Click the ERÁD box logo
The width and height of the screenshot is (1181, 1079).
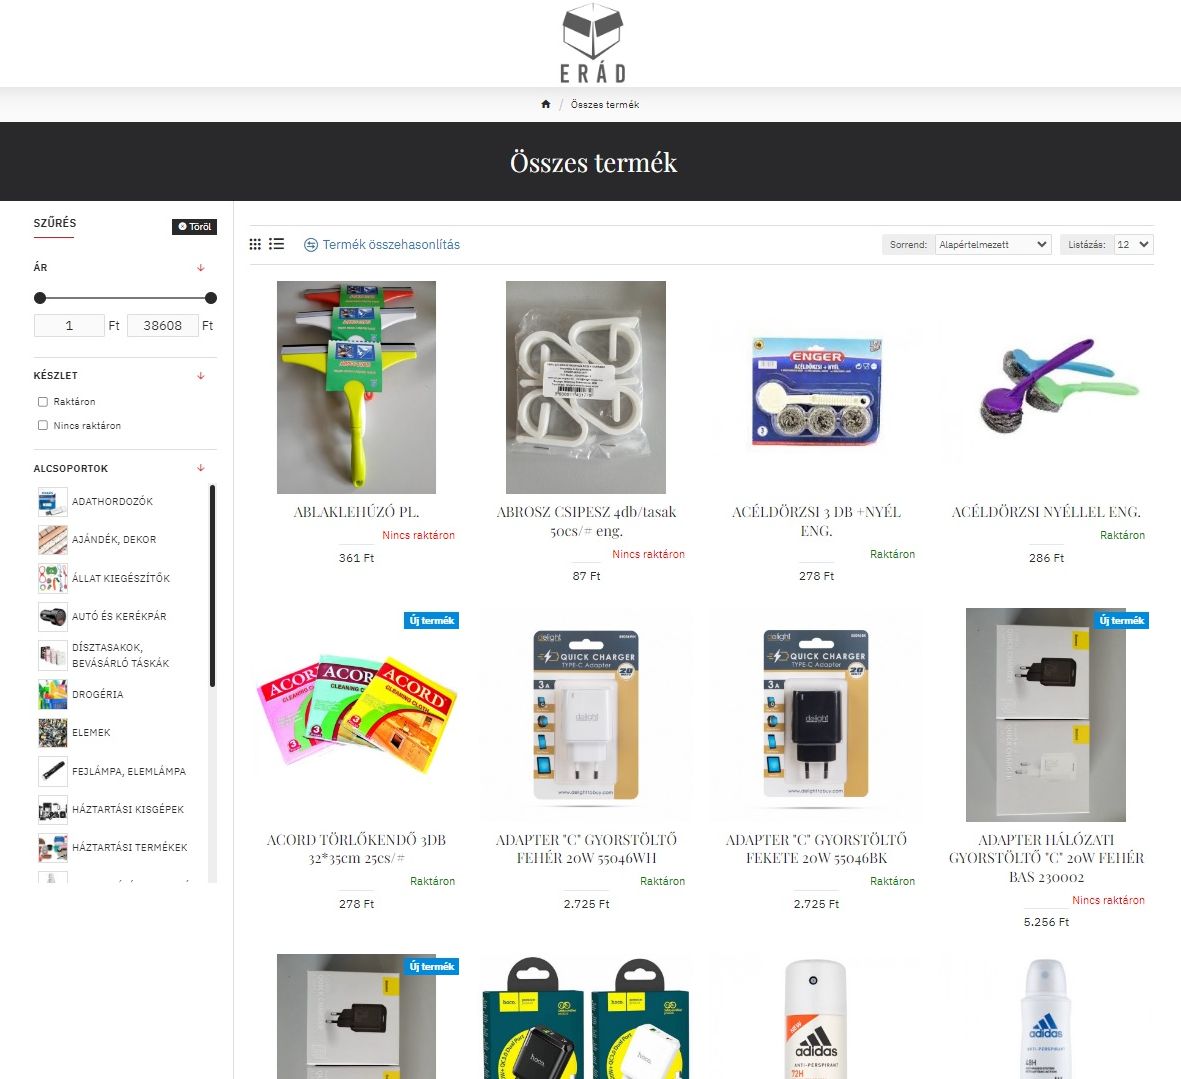pyautogui.click(x=593, y=43)
